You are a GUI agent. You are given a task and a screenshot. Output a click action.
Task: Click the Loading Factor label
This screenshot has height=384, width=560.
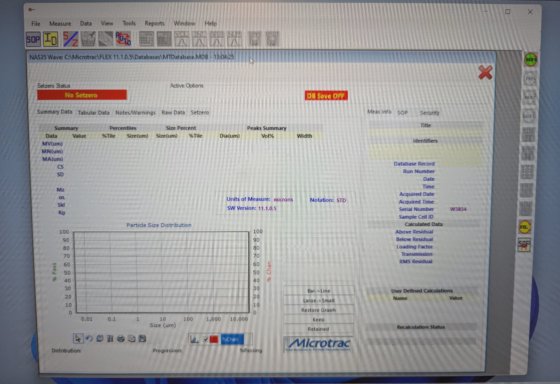coord(415,247)
